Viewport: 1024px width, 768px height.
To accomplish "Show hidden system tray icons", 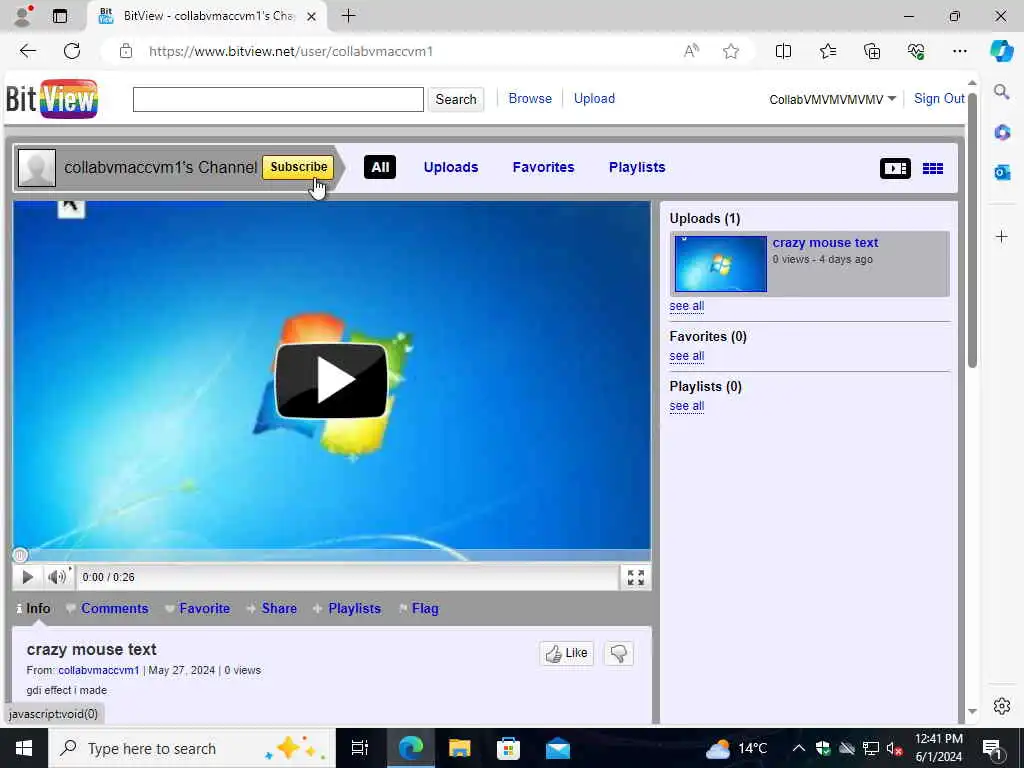I will 799,748.
